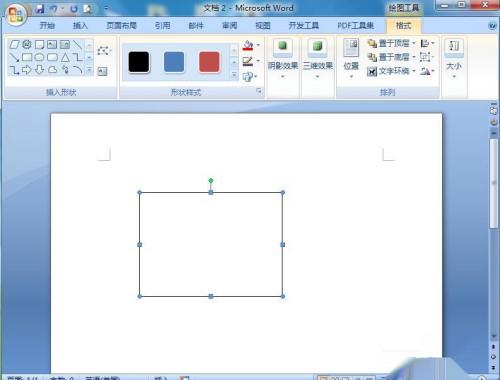The image size is (500, 380).
Task: Expand shape styles gallery more arrow
Action: click(234, 75)
